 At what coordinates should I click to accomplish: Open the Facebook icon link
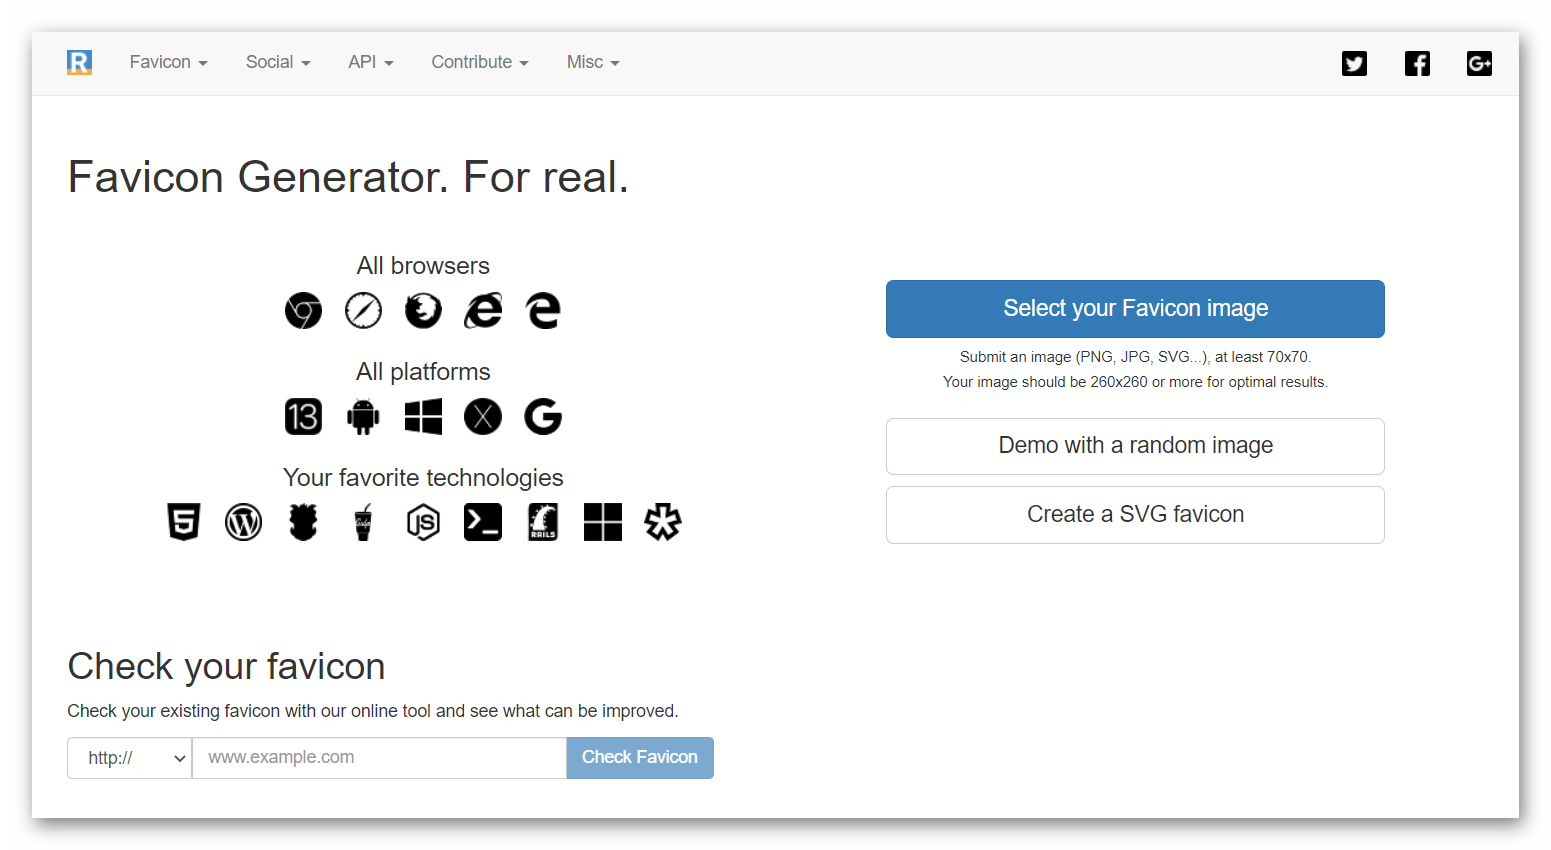point(1417,63)
